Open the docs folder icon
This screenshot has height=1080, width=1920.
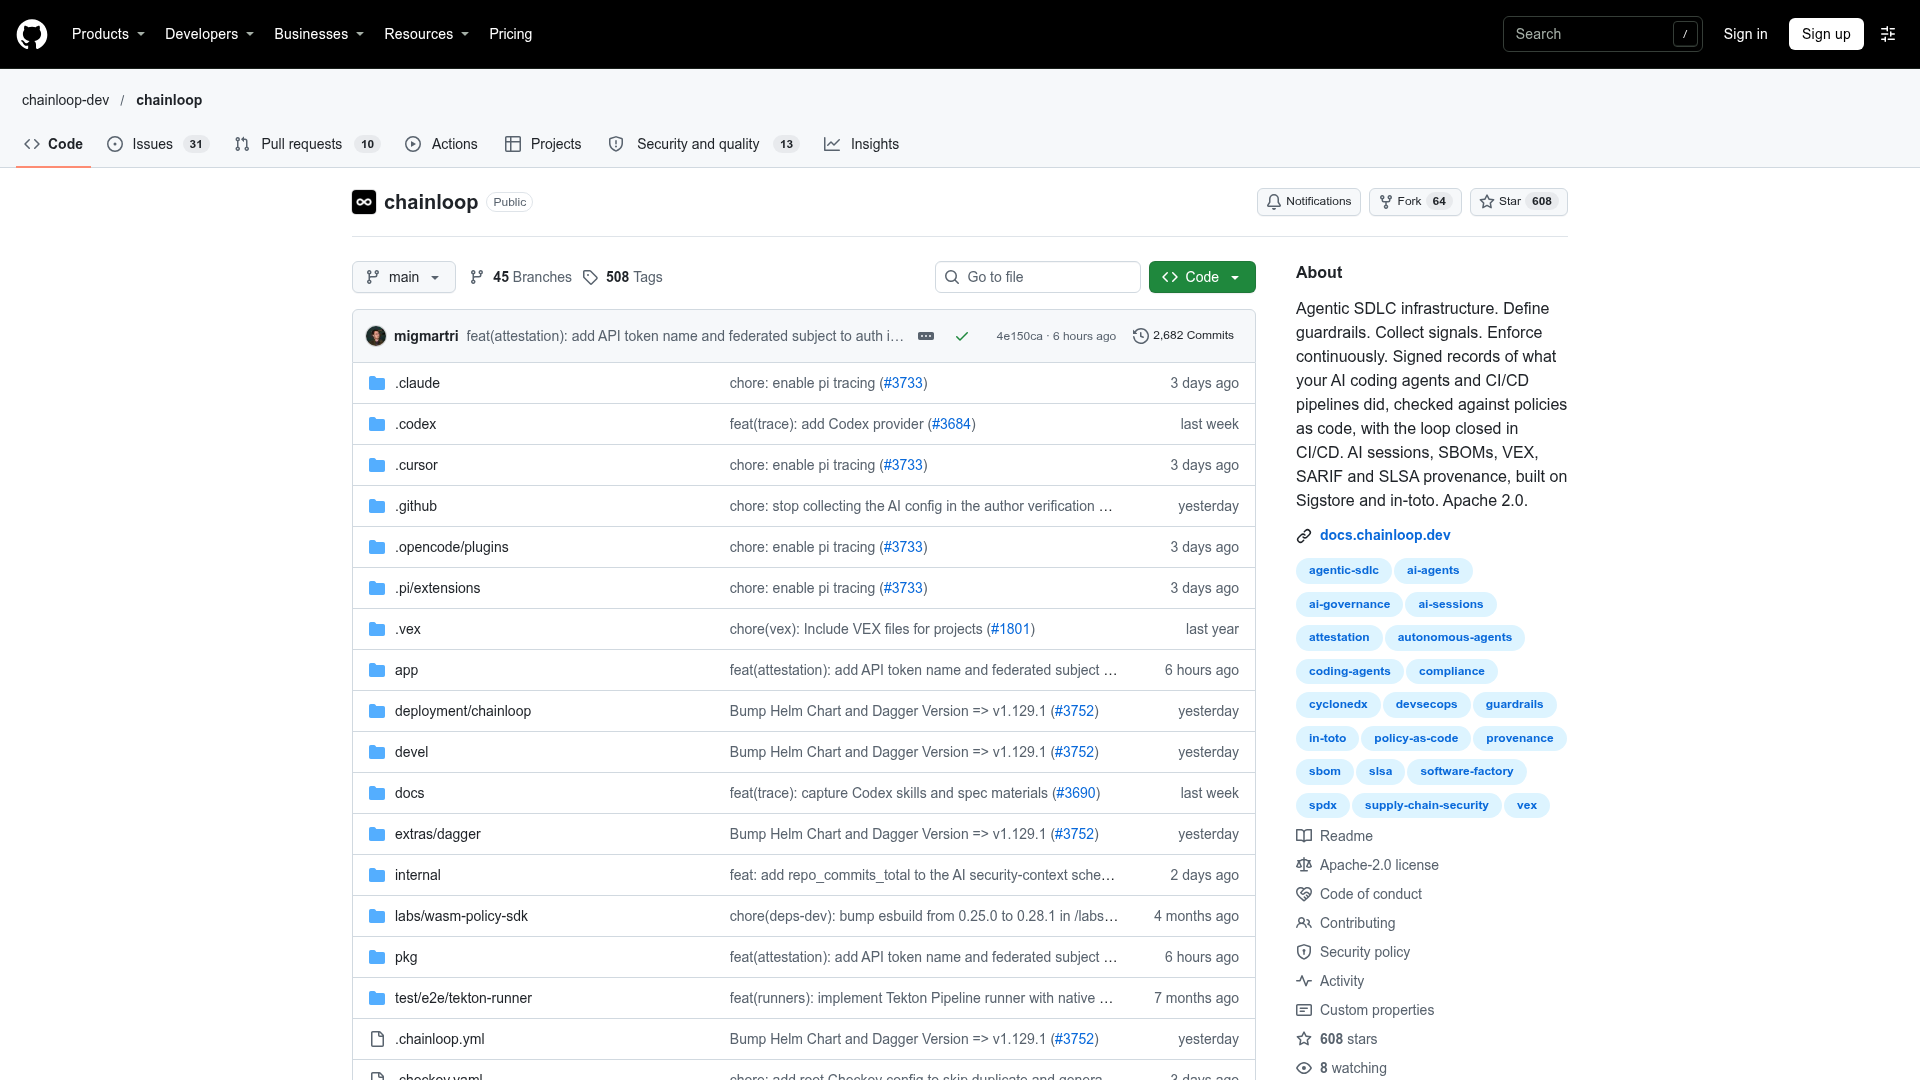pyautogui.click(x=377, y=793)
